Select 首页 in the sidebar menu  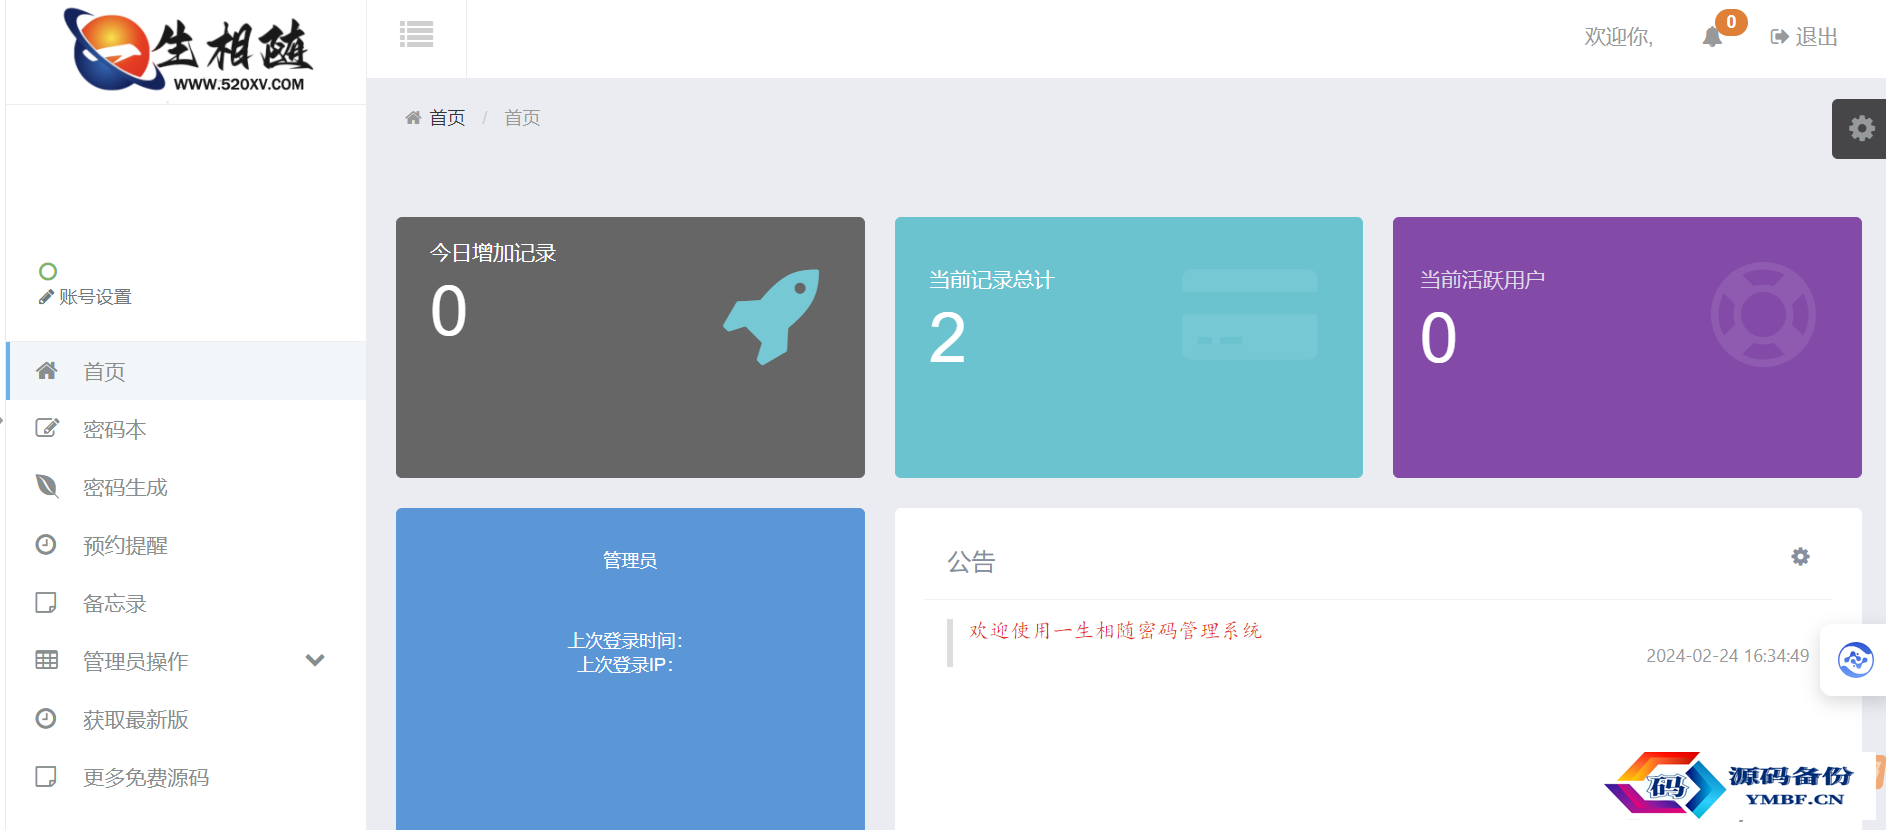coord(186,371)
